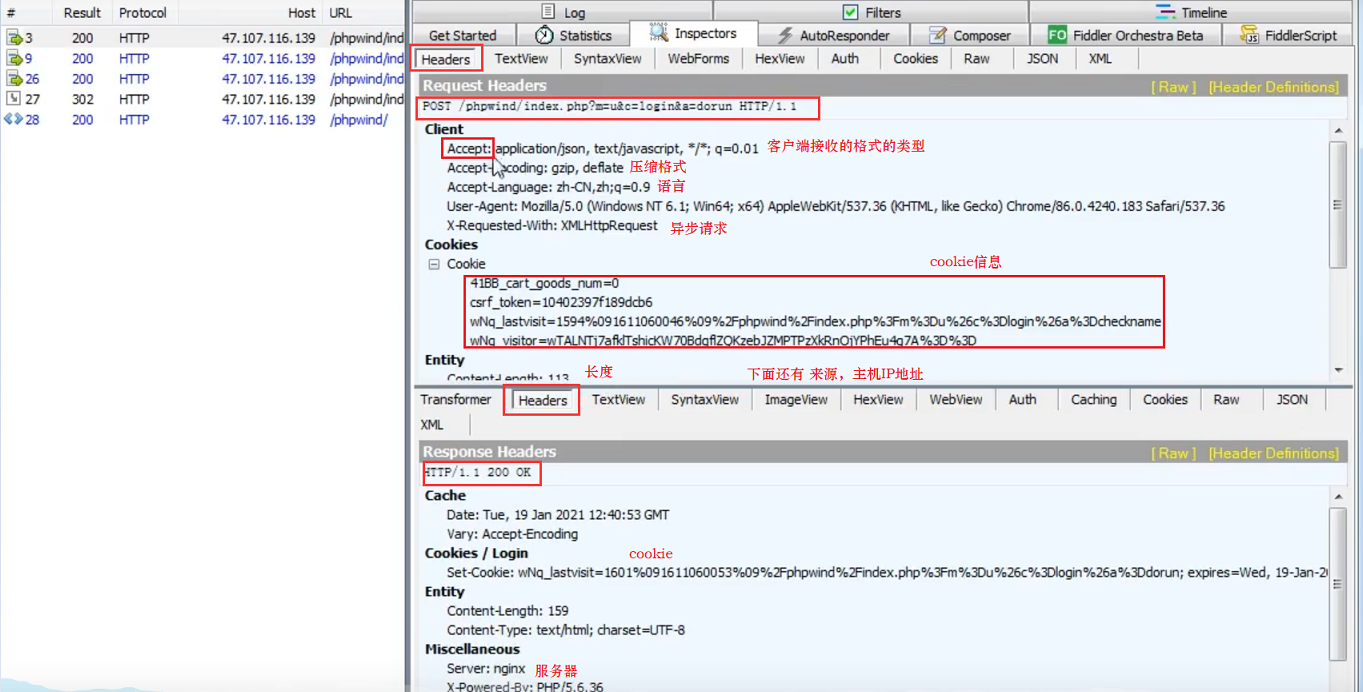1363x692 pixels.
Task: Switch to the Get Started tab
Action: click(x=462, y=35)
